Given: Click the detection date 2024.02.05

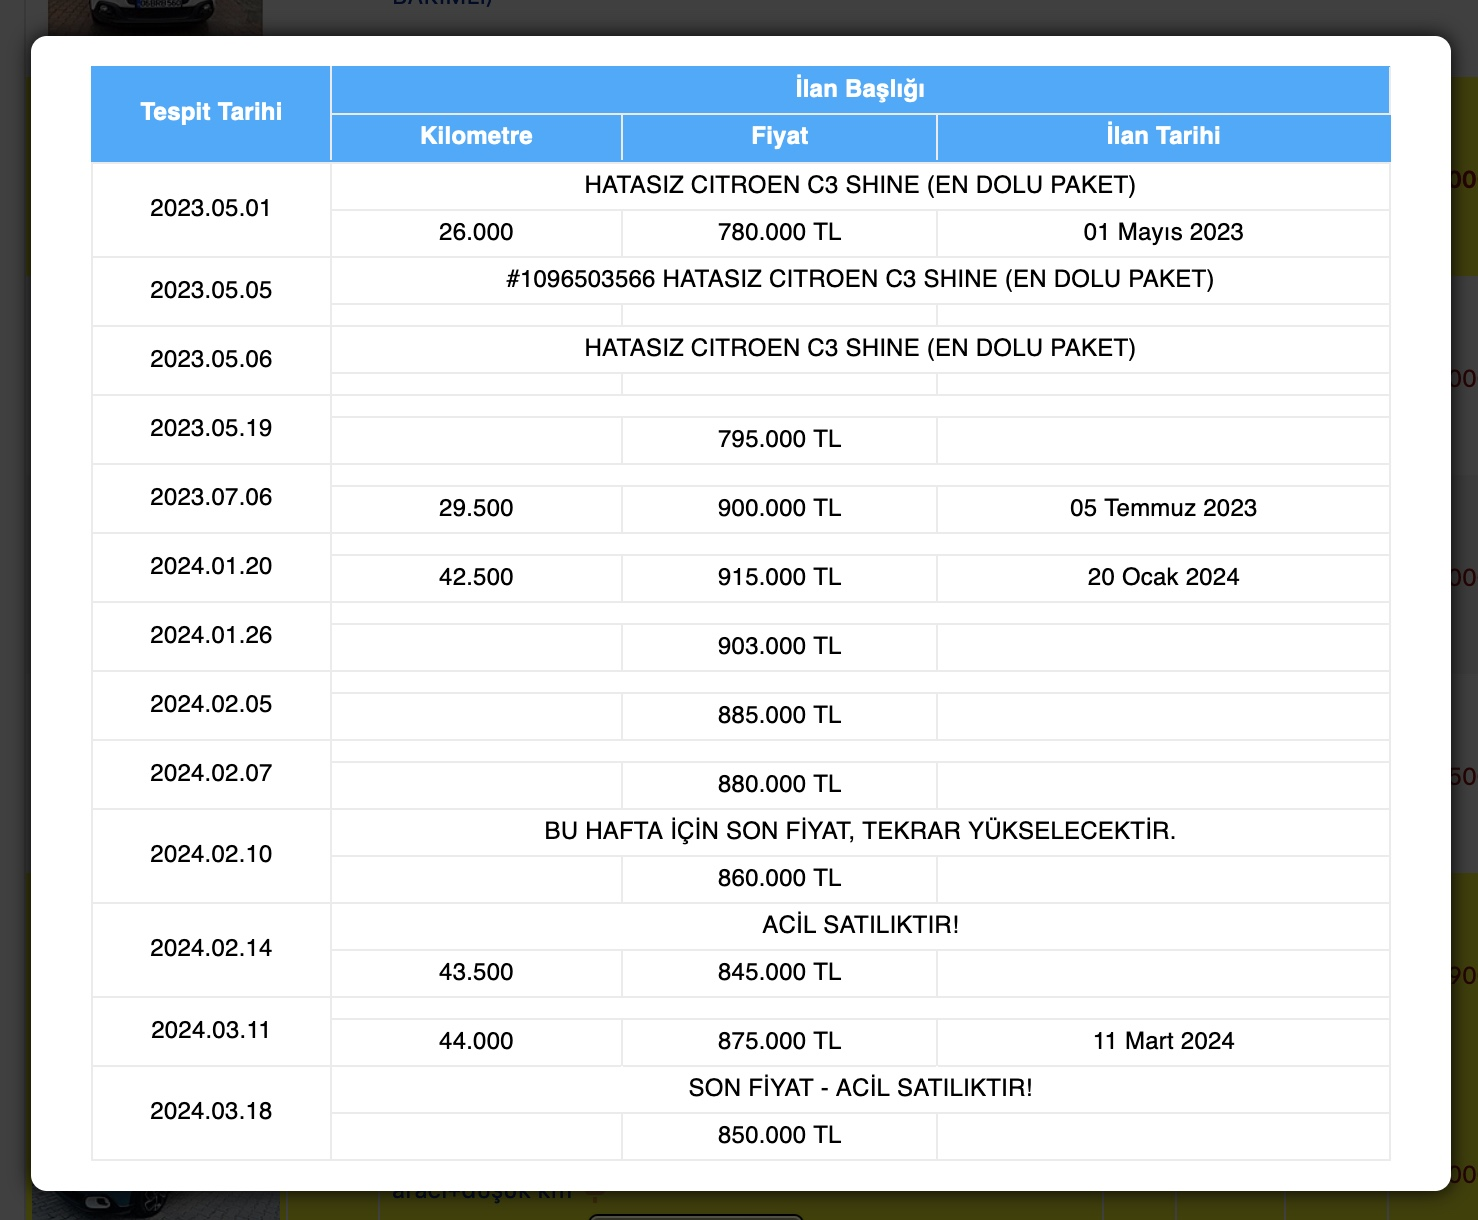Looking at the screenshot, I should pos(211,704).
